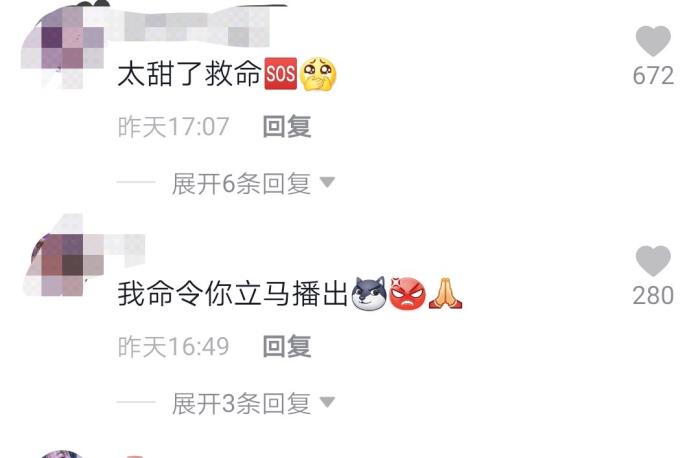Like the comment with 280 likes
The width and height of the screenshot is (700, 458).
[x=653, y=261]
